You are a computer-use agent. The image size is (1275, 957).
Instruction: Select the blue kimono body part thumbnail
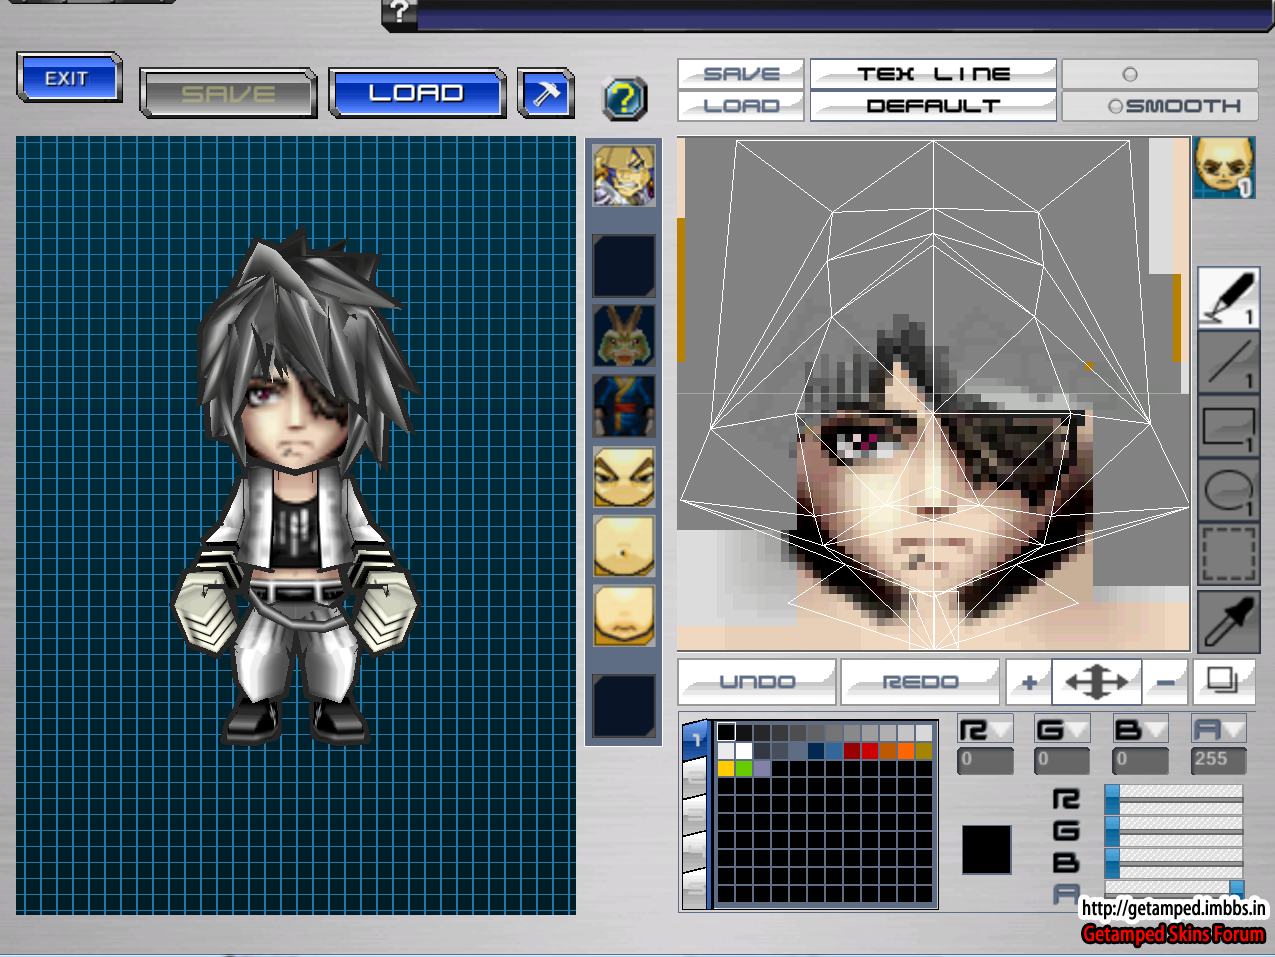(624, 405)
